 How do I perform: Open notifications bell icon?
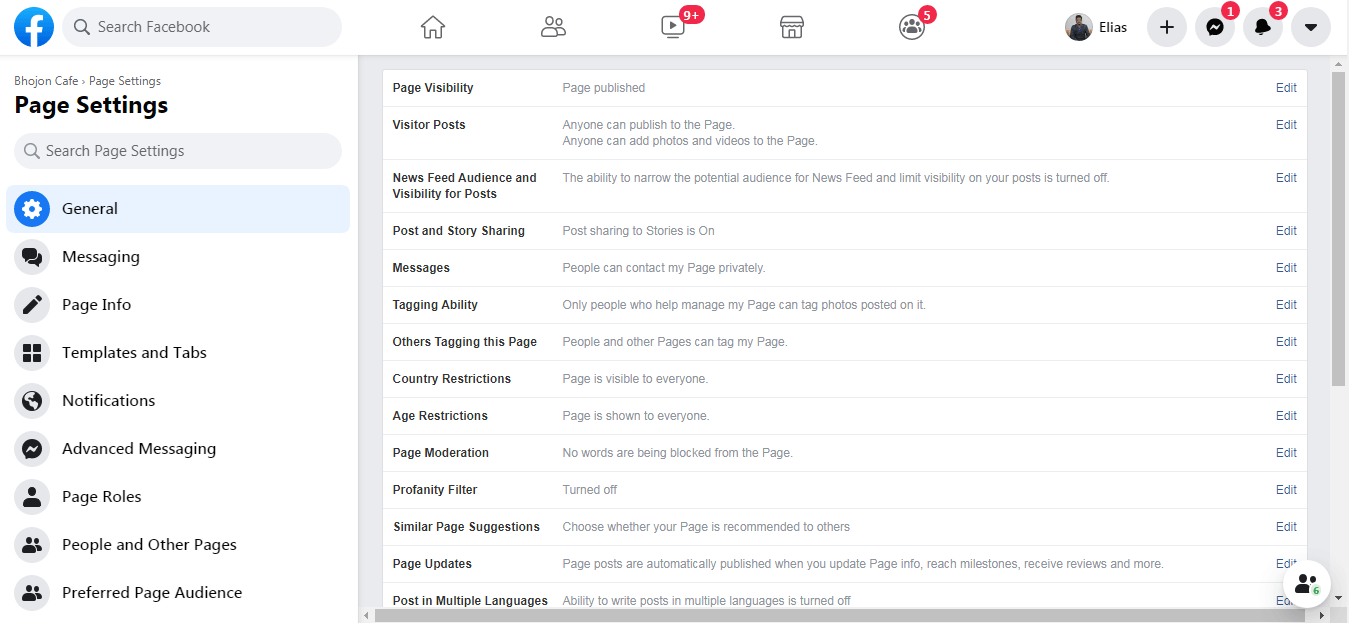(1263, 27)
